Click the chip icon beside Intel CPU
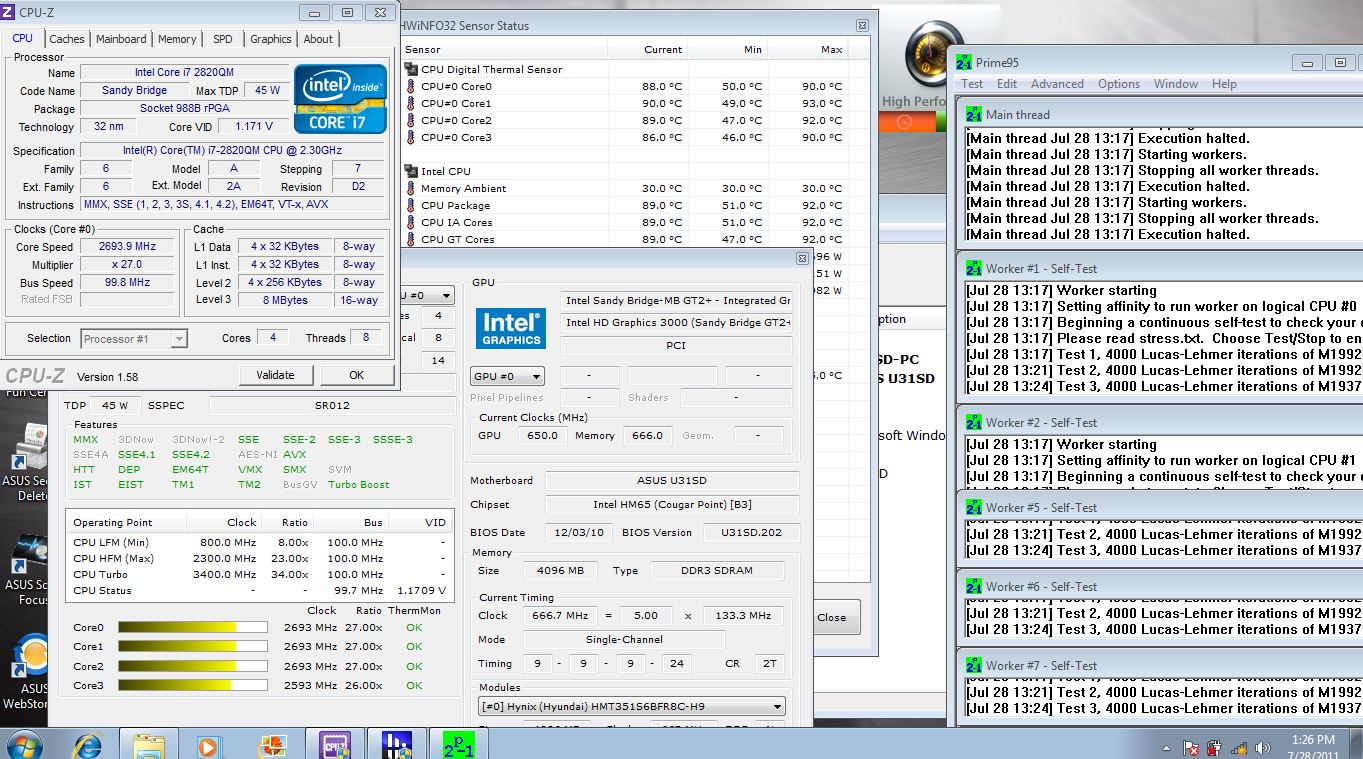This screenshot has width=1363, height=759. [x=411, y=171]
